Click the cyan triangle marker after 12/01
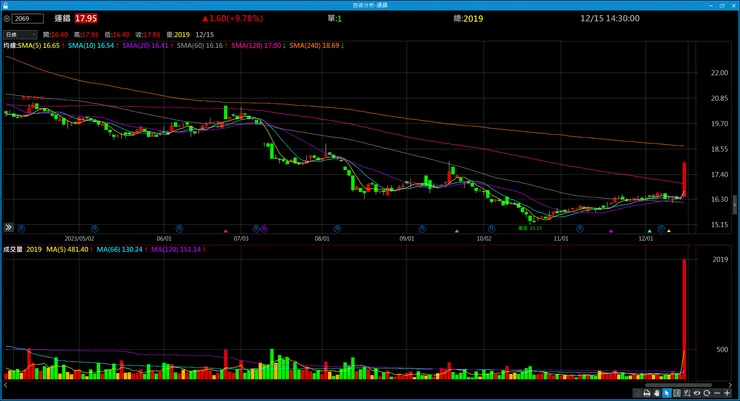Screen dimensions: 740x401 click(x=649, y=231)
